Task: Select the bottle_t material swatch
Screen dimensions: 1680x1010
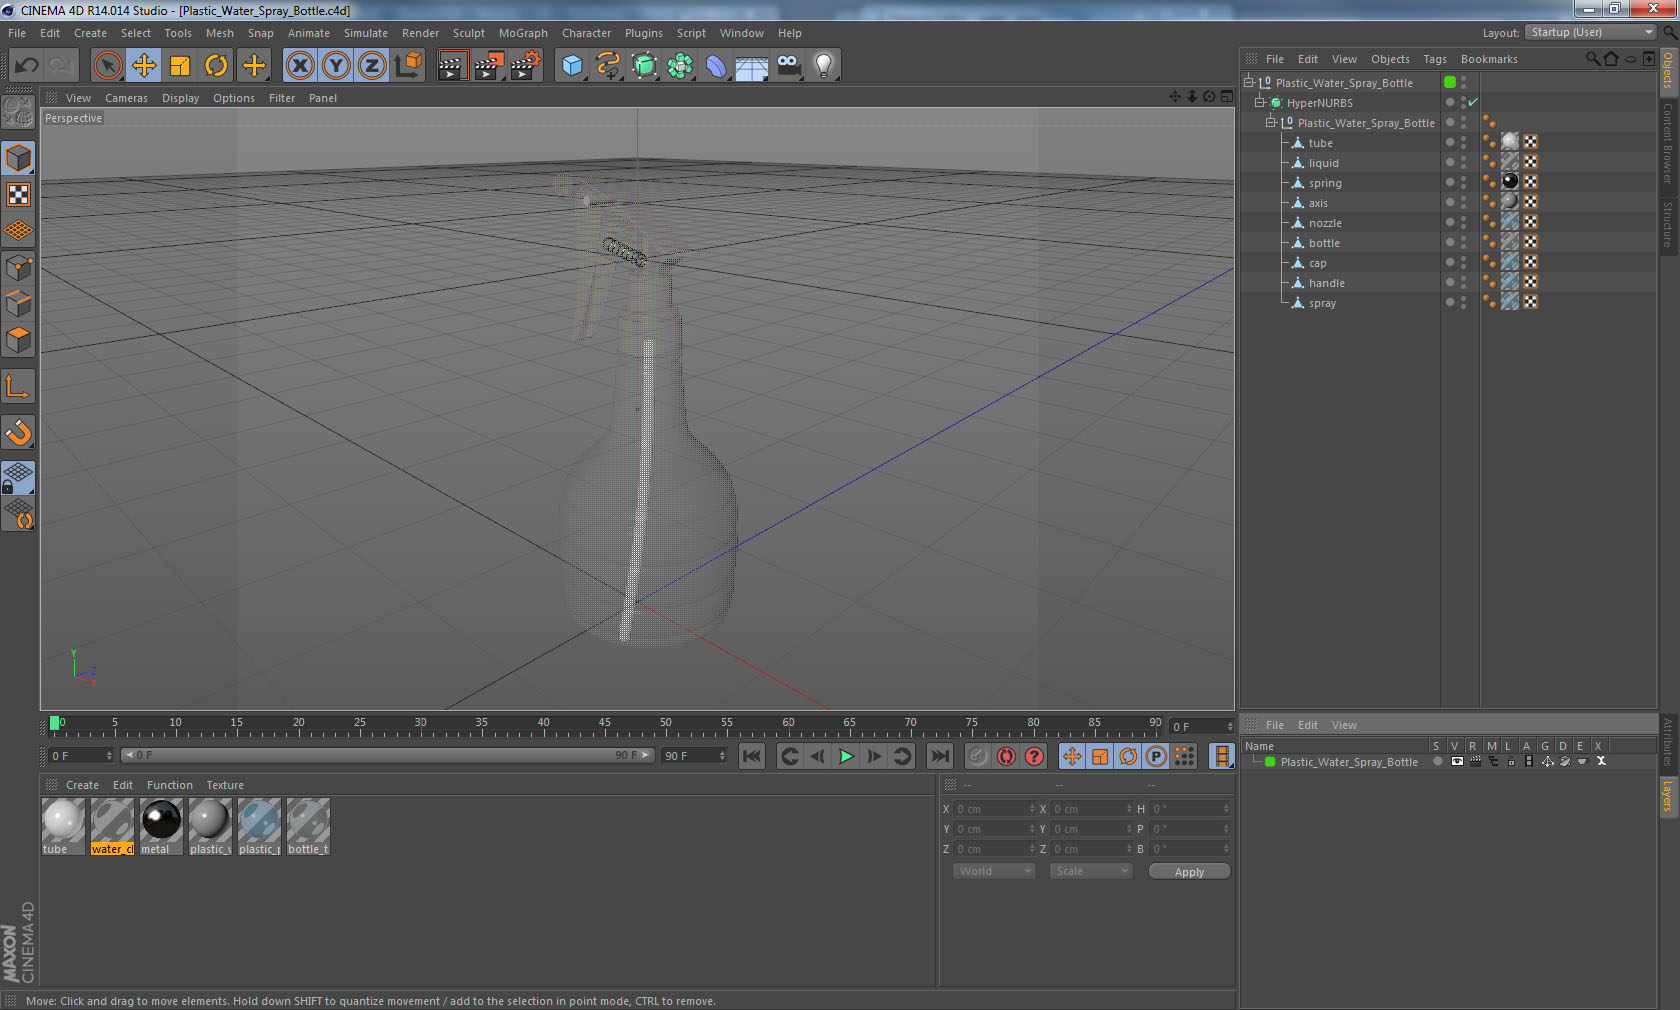Action: (x=308, y=826)
